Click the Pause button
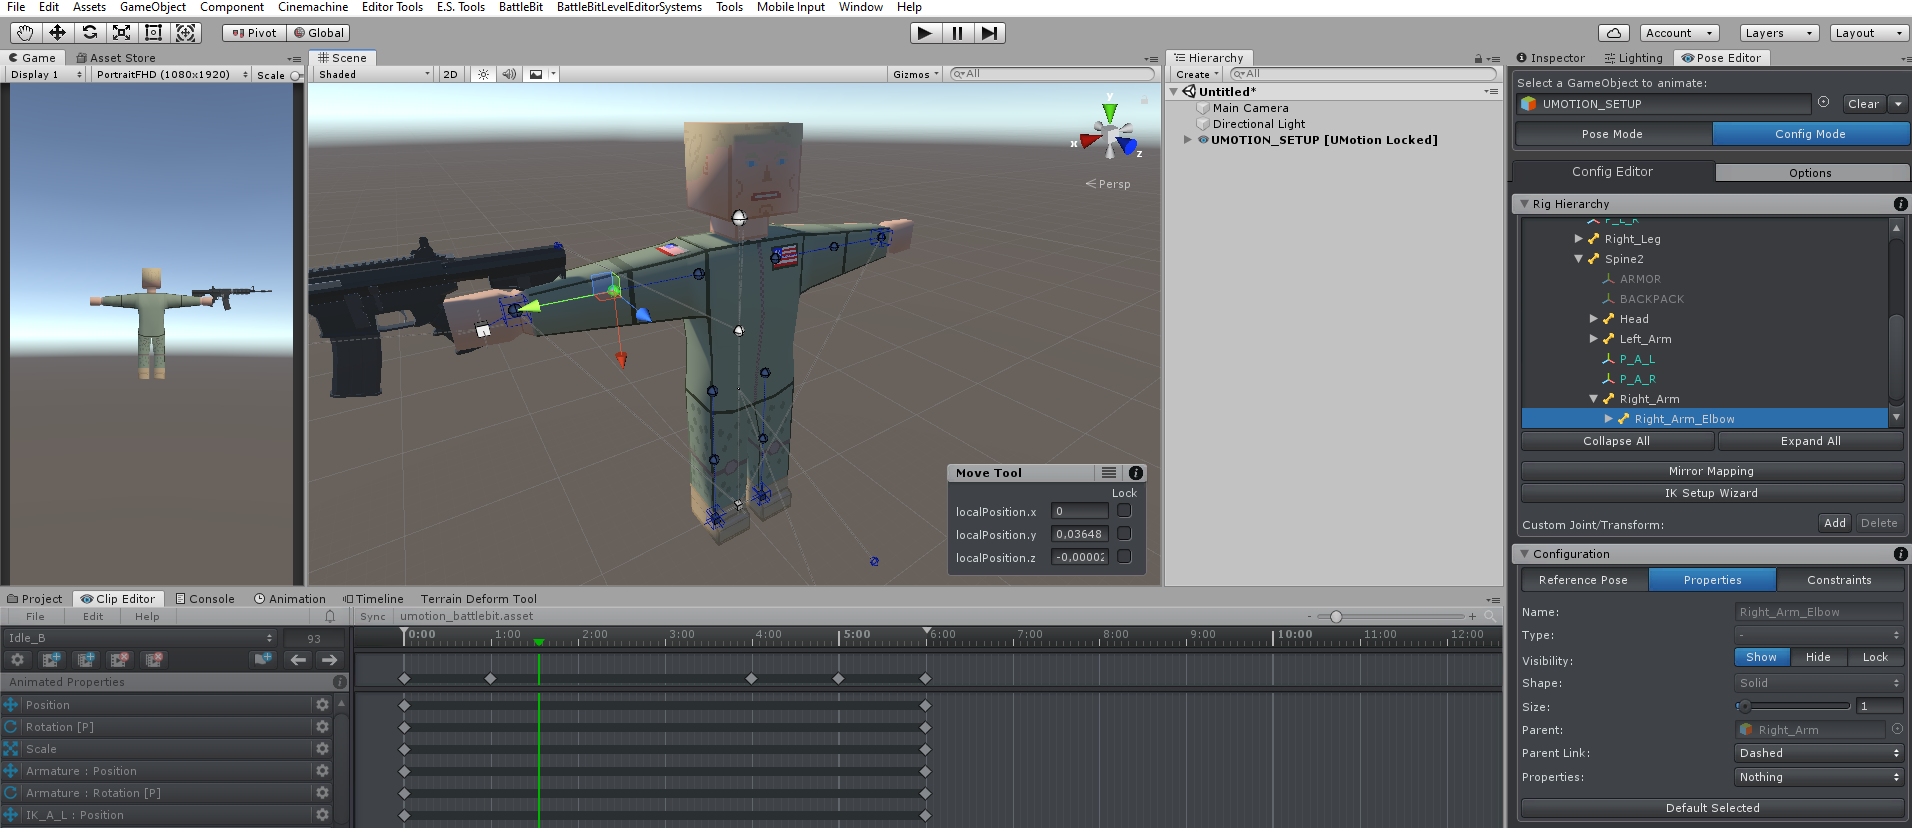1912x828 pixels. click(x=957, y=33)
